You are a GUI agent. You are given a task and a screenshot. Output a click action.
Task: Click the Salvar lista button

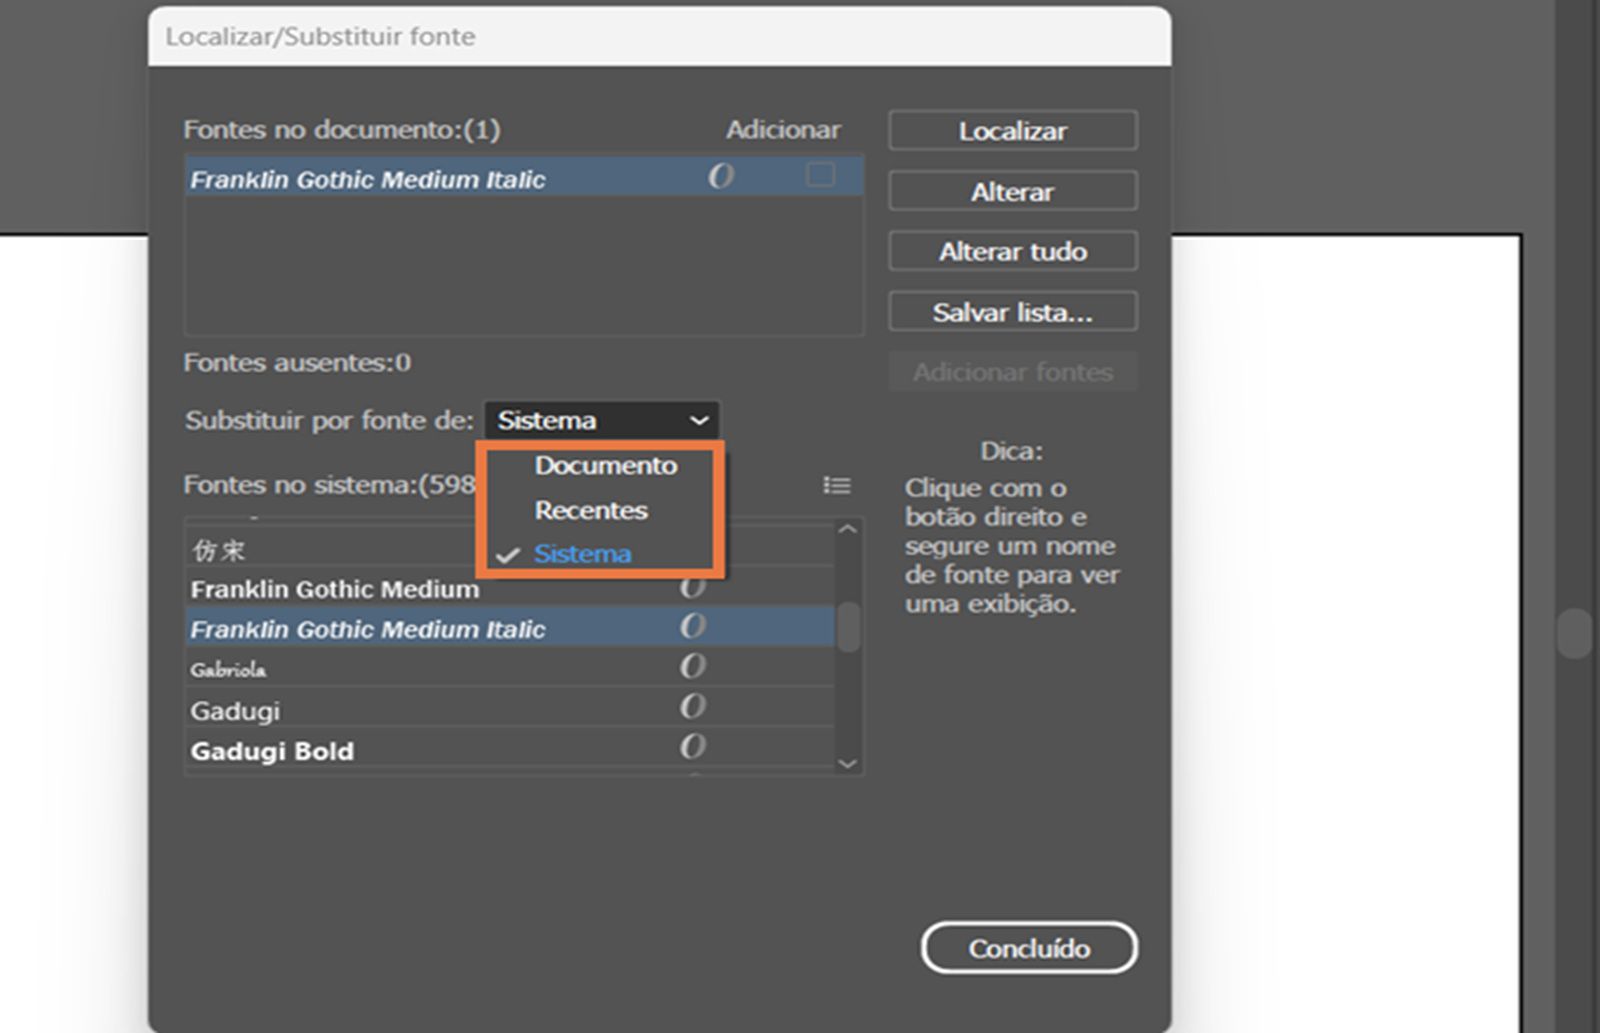pos(1012,311)
